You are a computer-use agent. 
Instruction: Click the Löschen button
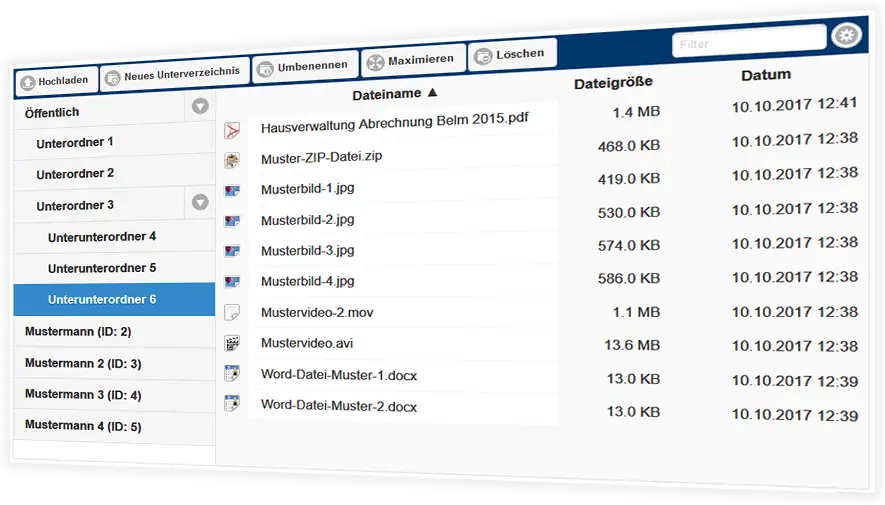pos(512,54)
